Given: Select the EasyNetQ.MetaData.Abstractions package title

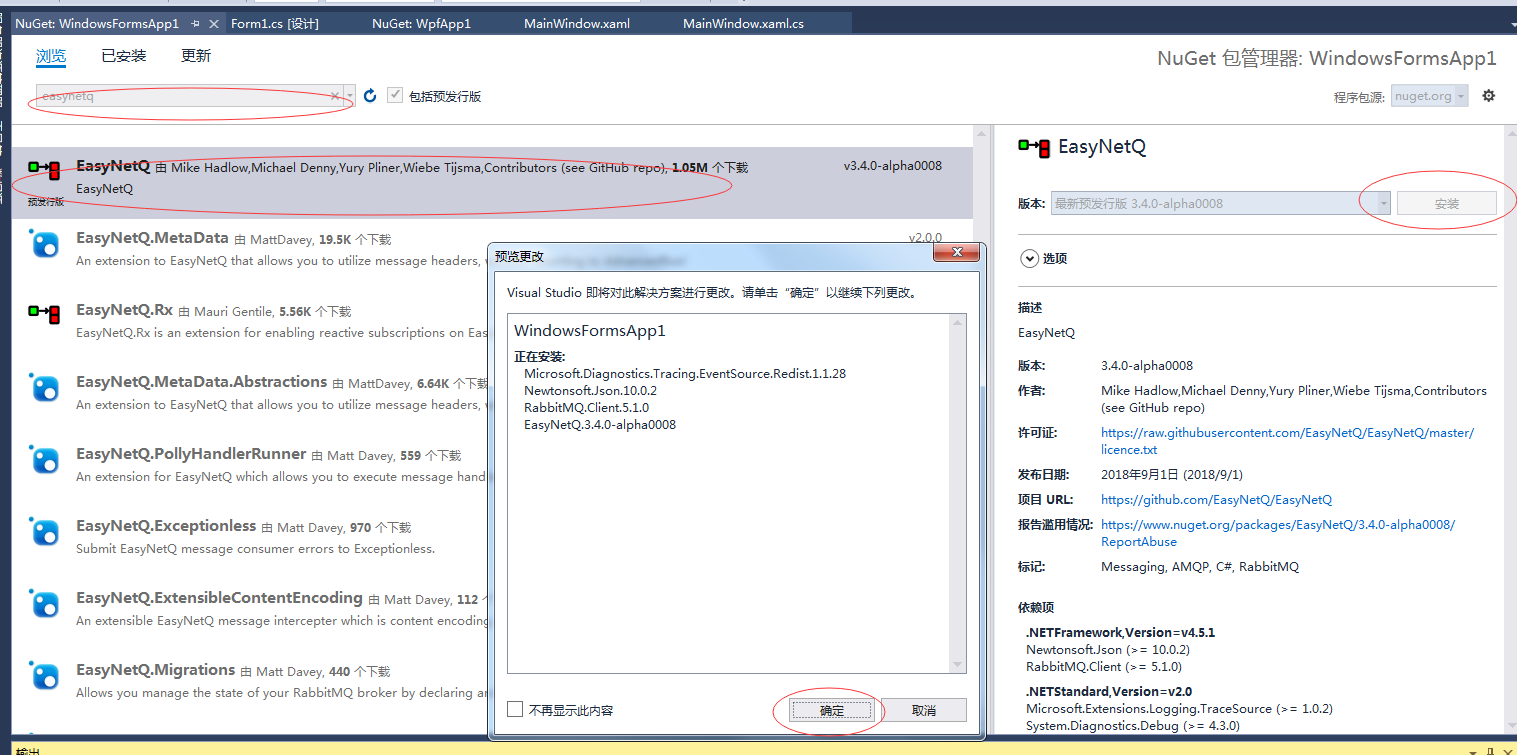Looking at the screenshot, I should click(x=202, y=382).
